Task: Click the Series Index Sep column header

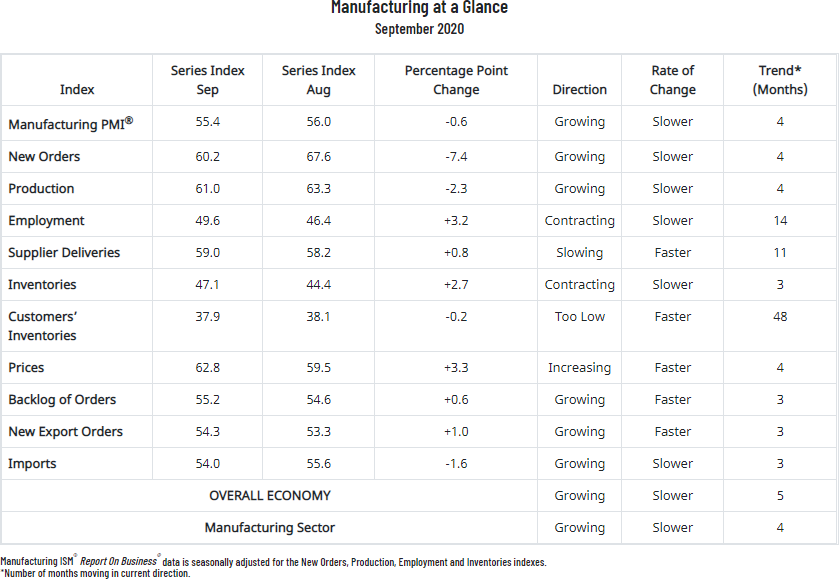Action: 208,80
